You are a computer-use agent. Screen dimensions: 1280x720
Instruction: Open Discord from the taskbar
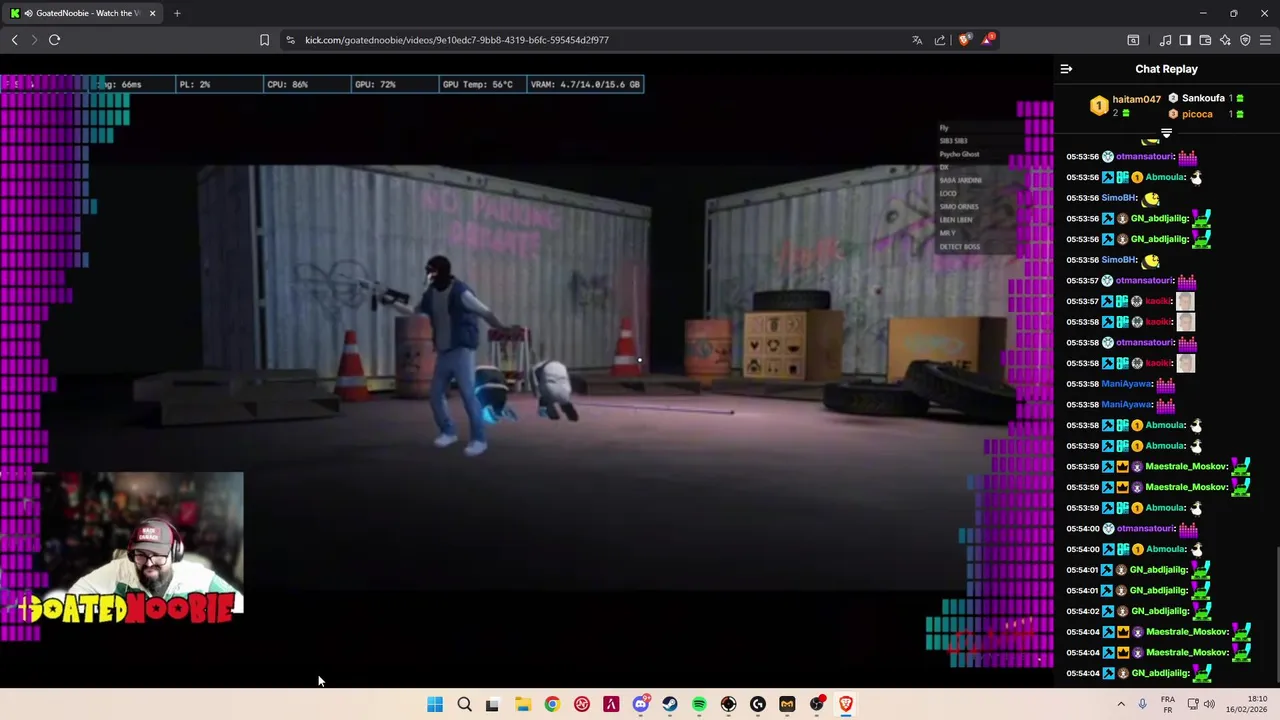pyautogui.click(x=640, y=705)
